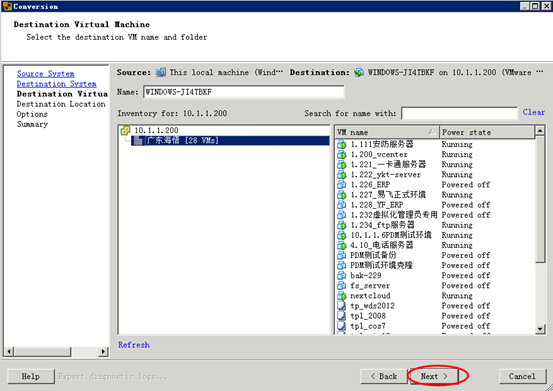Click the Cancel button
The width and height of the screenshot is (553, 391).
coord(522,376)
